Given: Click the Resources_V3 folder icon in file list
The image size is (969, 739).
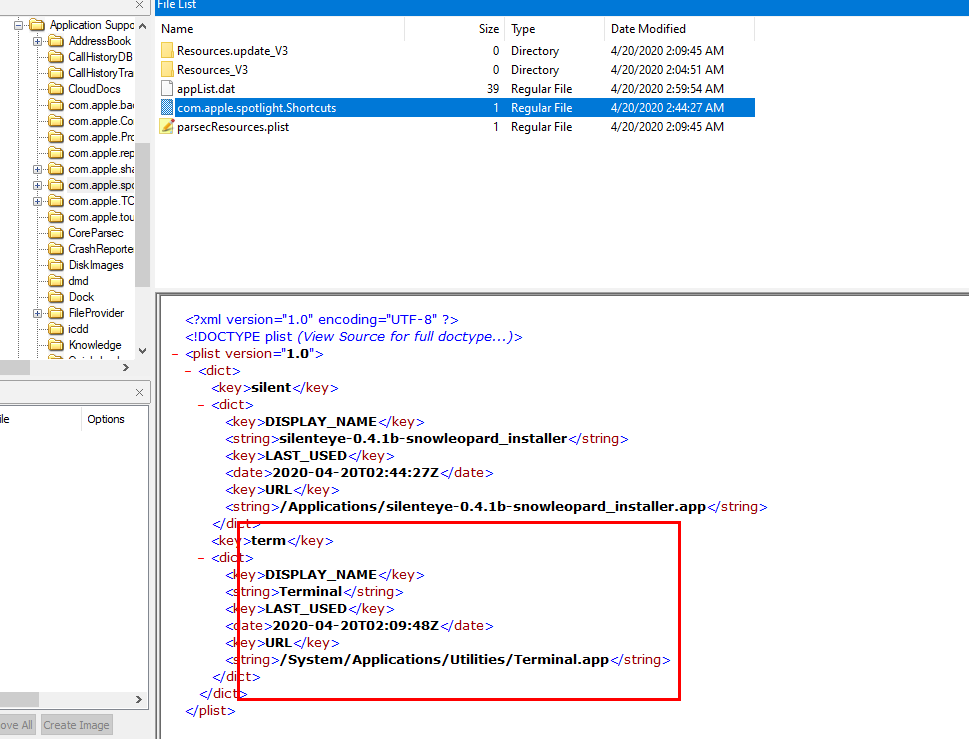Looking at the screenshot, I should 167,70.
